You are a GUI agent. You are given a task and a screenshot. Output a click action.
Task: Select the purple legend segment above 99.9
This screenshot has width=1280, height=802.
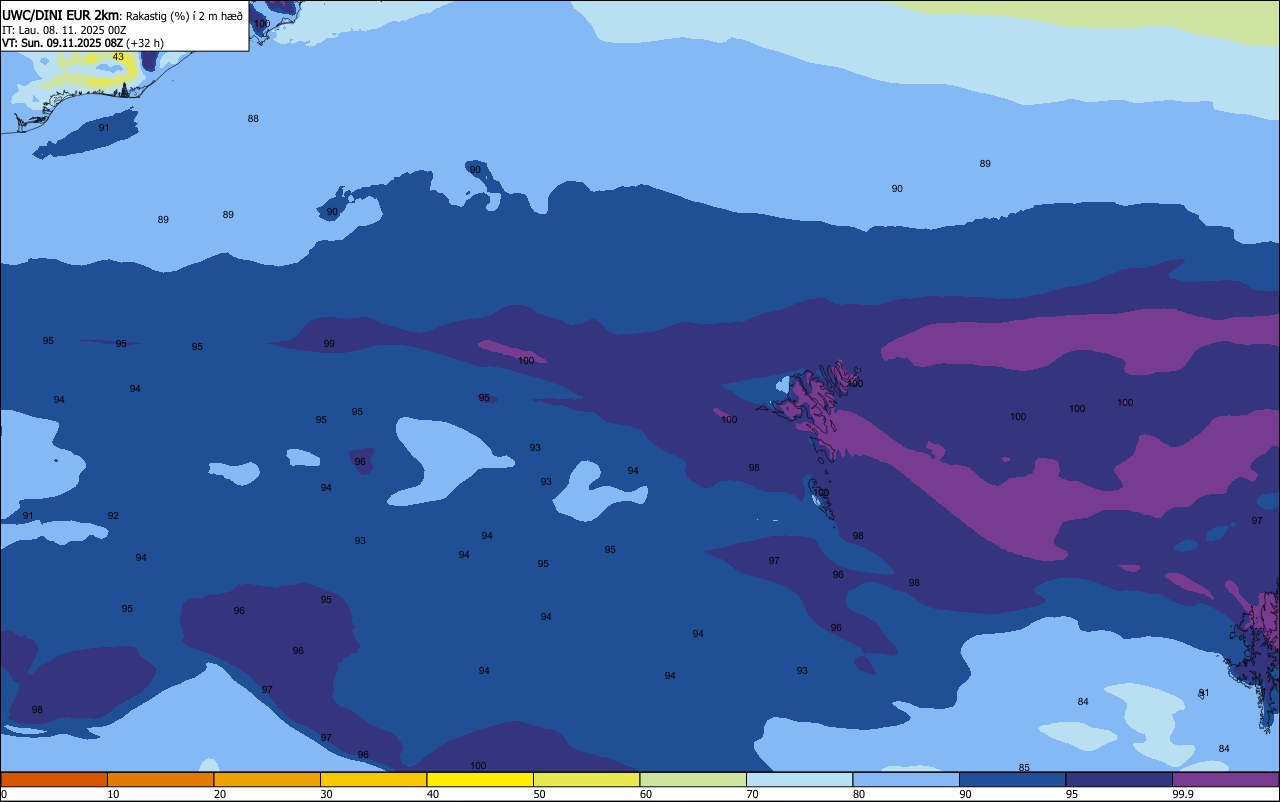click(1225, 779)
